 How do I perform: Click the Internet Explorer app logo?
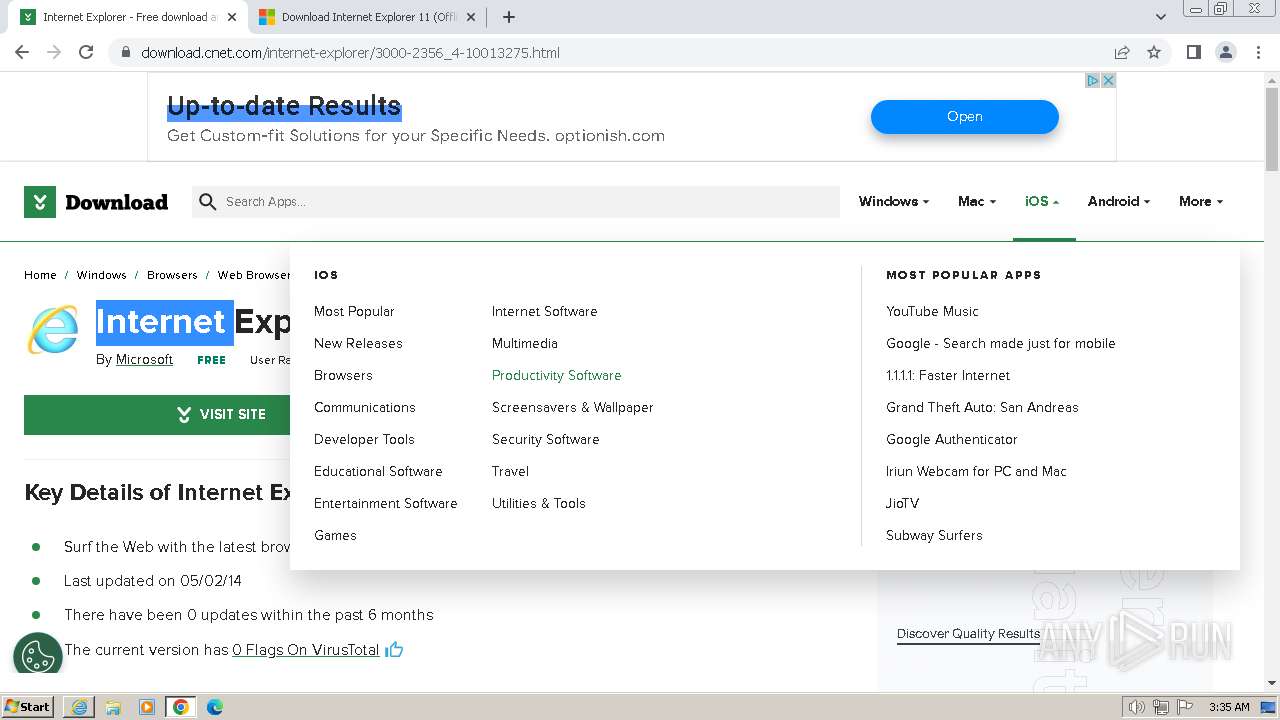(x=54, y=330)
